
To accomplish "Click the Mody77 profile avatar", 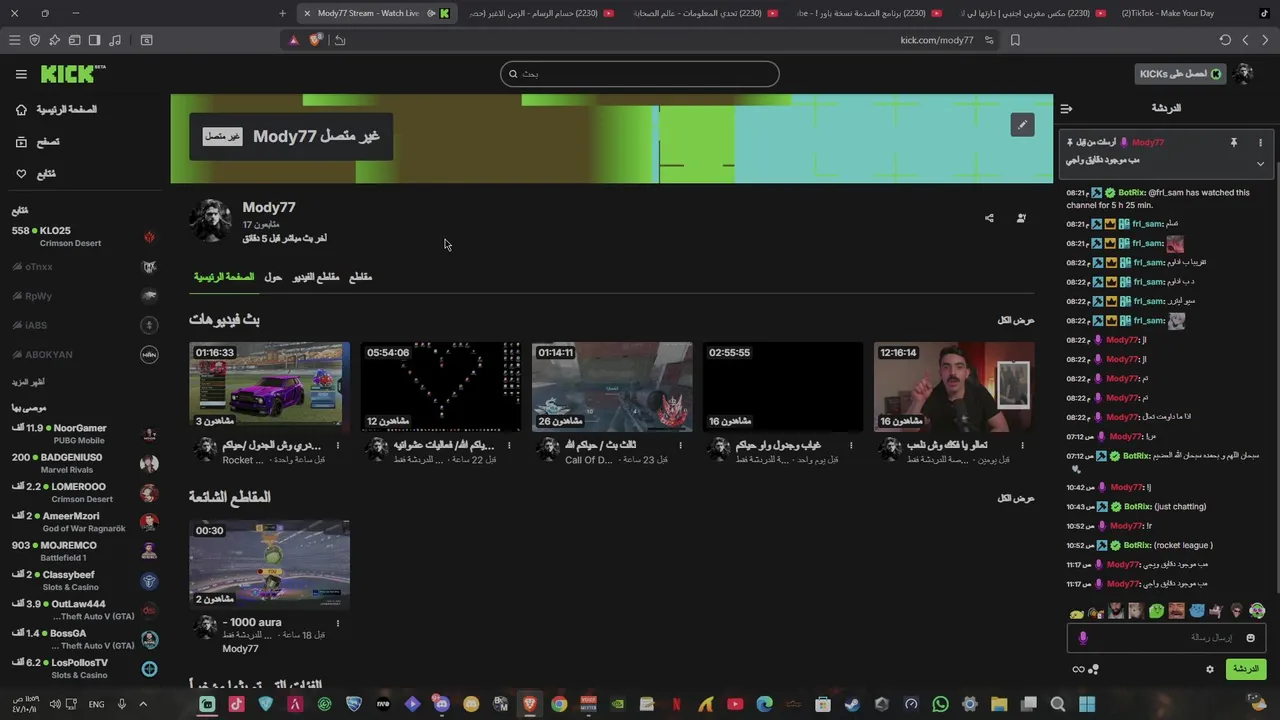I will tap(210, 221).
